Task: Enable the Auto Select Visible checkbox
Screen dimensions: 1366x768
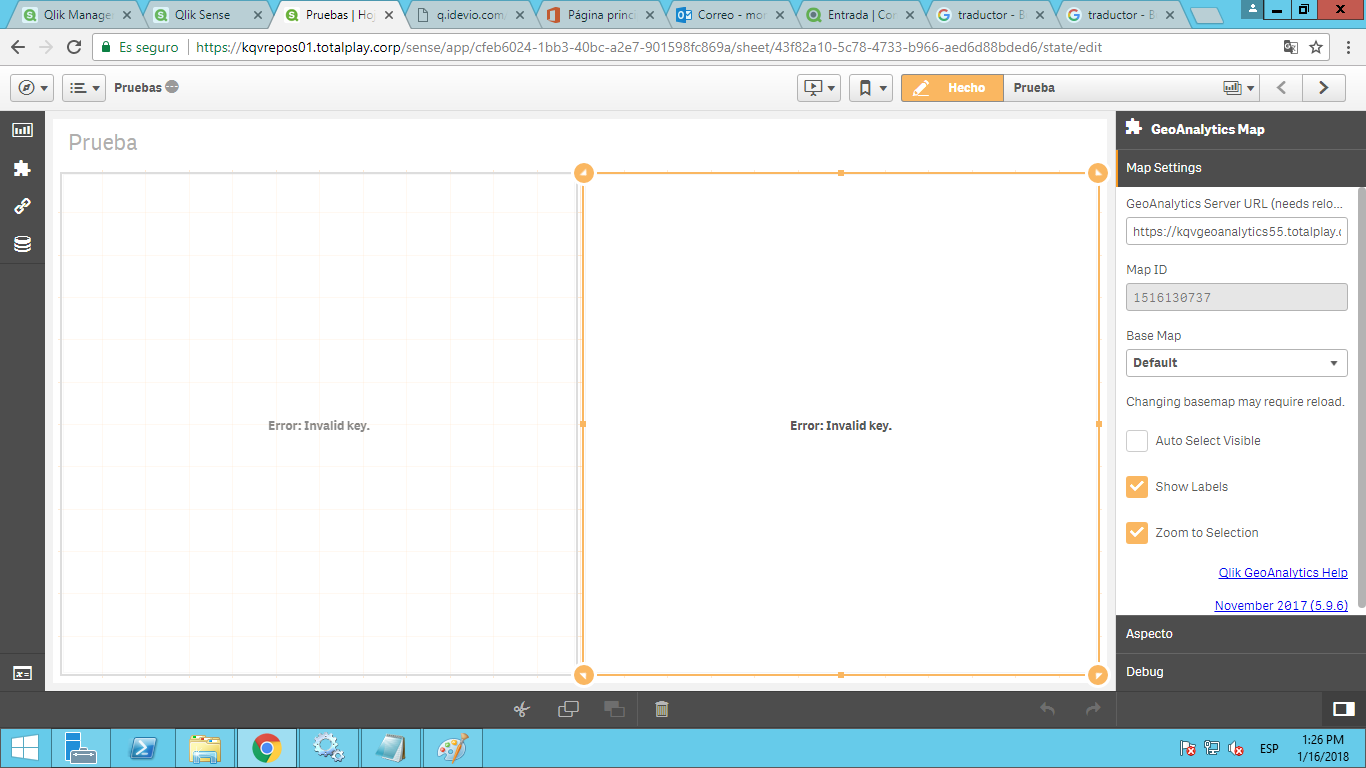Action: point(1137,441)
